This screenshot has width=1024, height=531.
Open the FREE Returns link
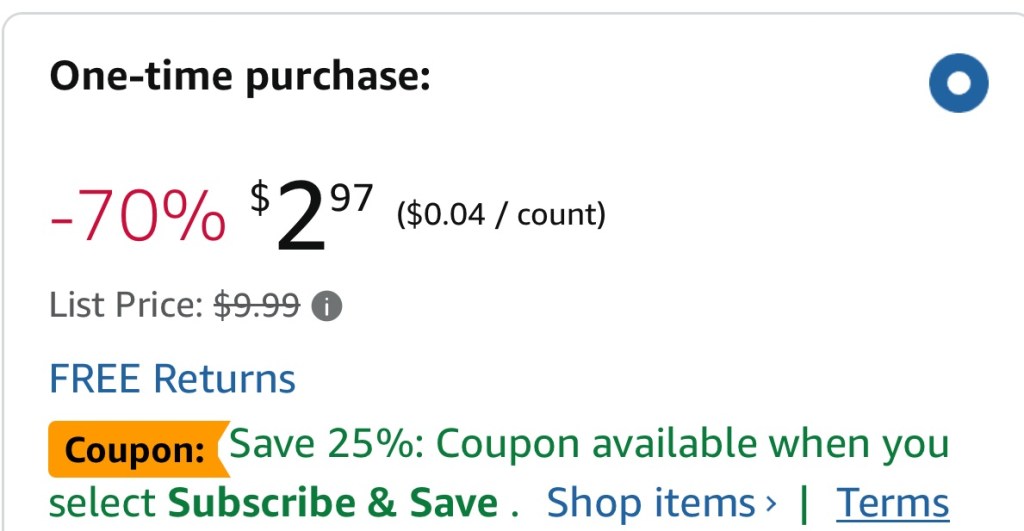coord(172,379)
